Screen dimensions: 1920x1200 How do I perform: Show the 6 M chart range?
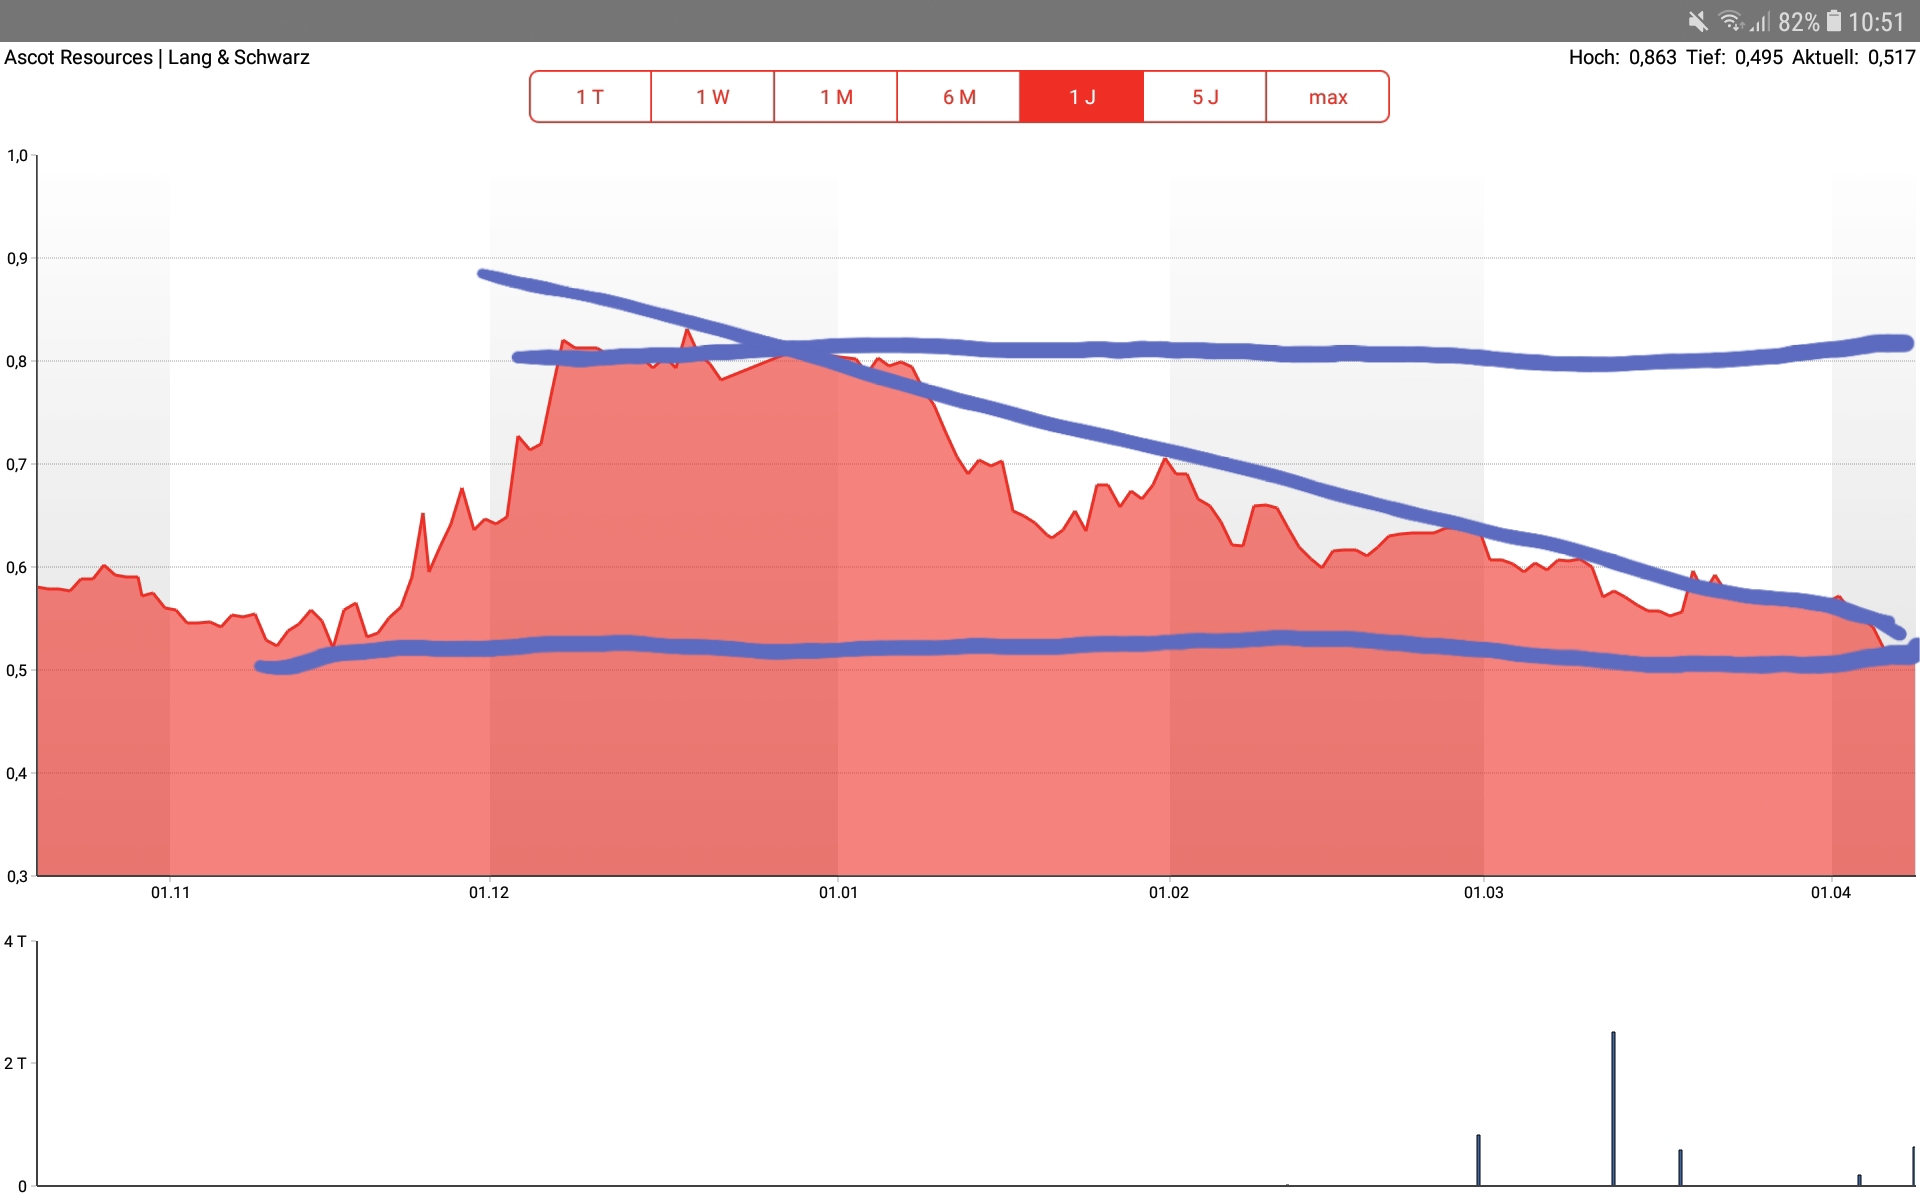pyautogui.click(x=959, y=97)
